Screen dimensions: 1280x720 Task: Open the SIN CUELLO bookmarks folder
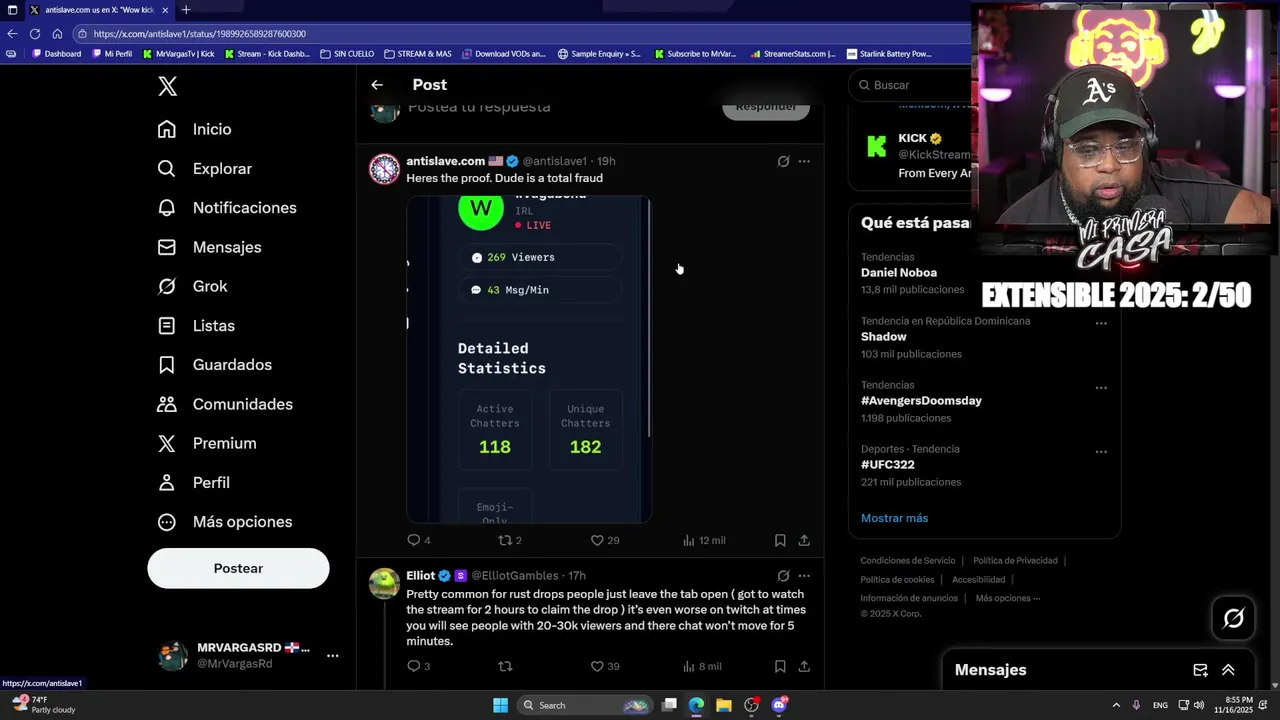coord(347,54)
